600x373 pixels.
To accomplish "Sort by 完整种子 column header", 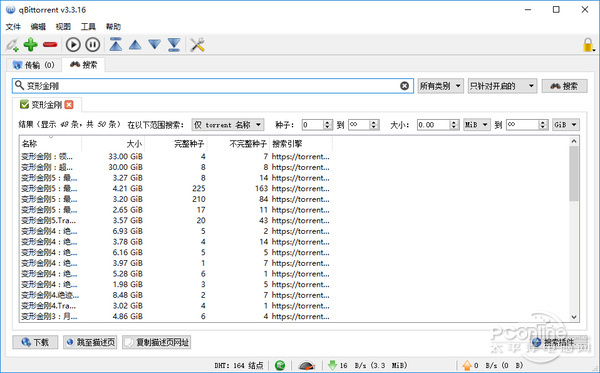I will click(x=176, y=144).
